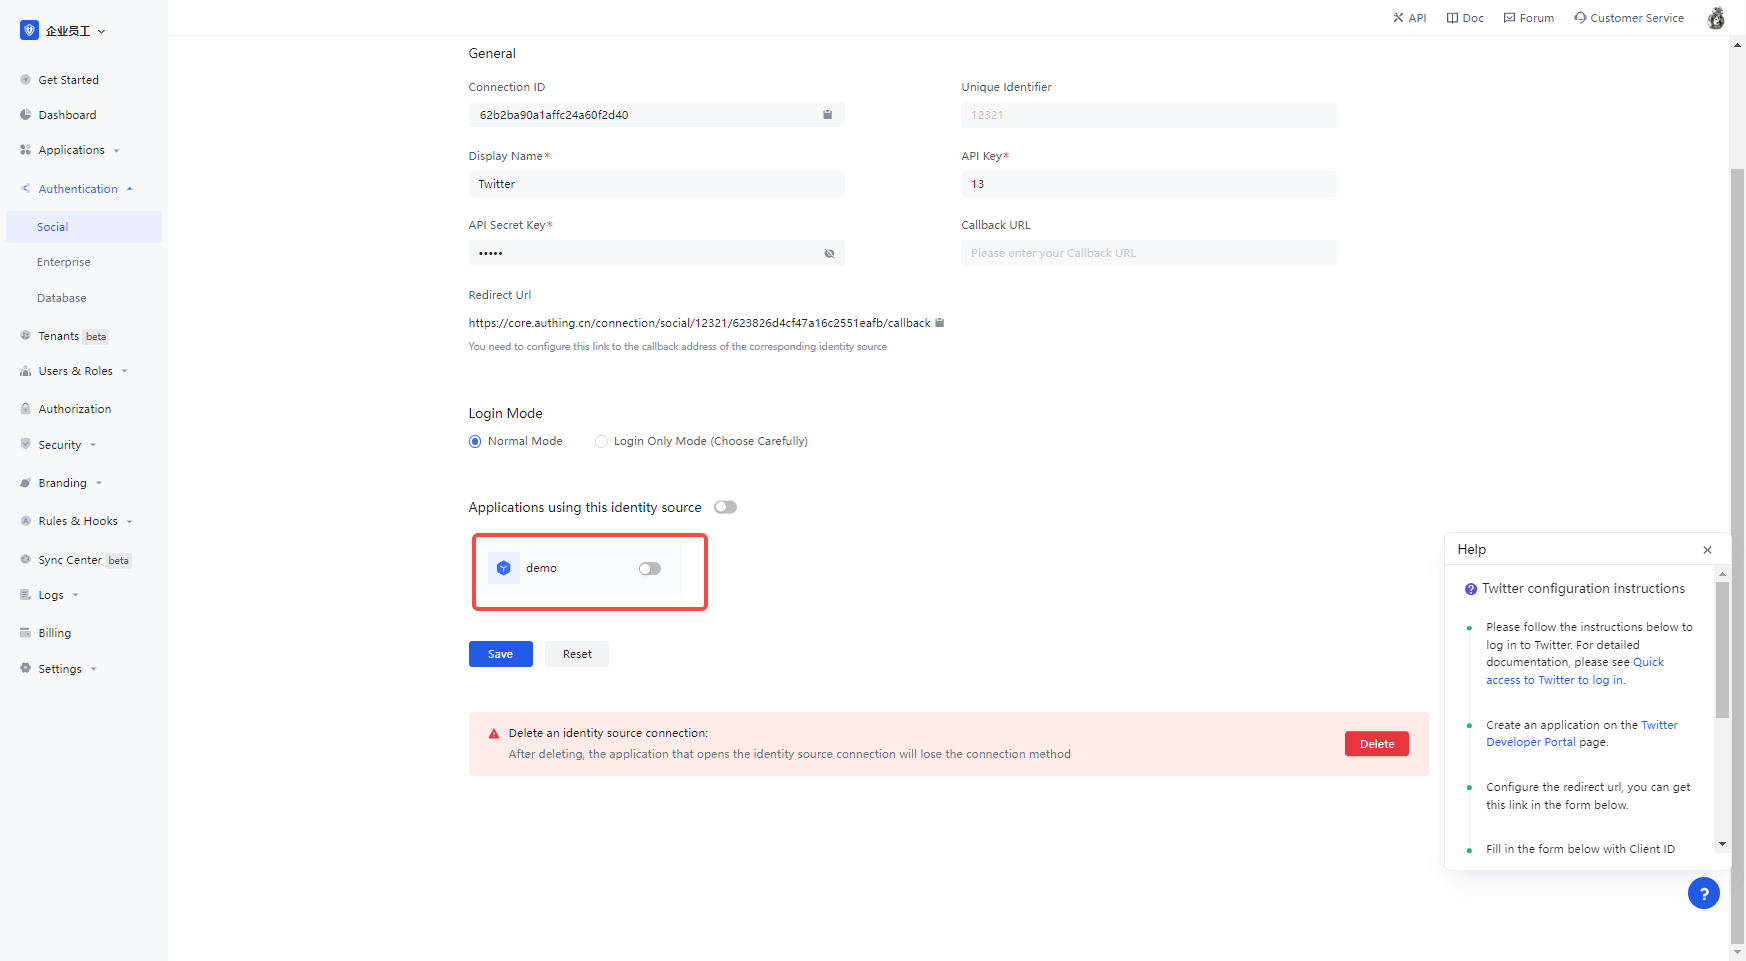Expand the Security sidebar section
Viewport: 1746px width, 961px height.
[x=60, y=445]
